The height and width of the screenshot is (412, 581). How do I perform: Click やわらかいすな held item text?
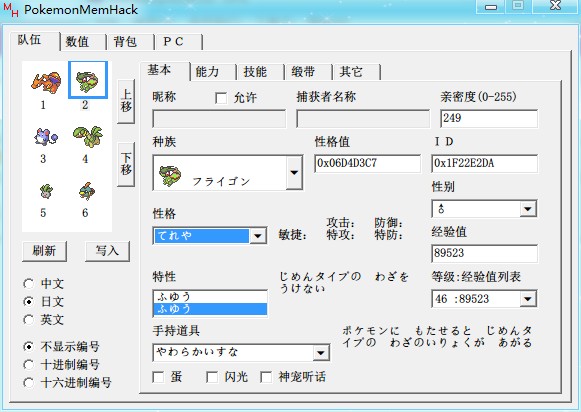point(197,352)
